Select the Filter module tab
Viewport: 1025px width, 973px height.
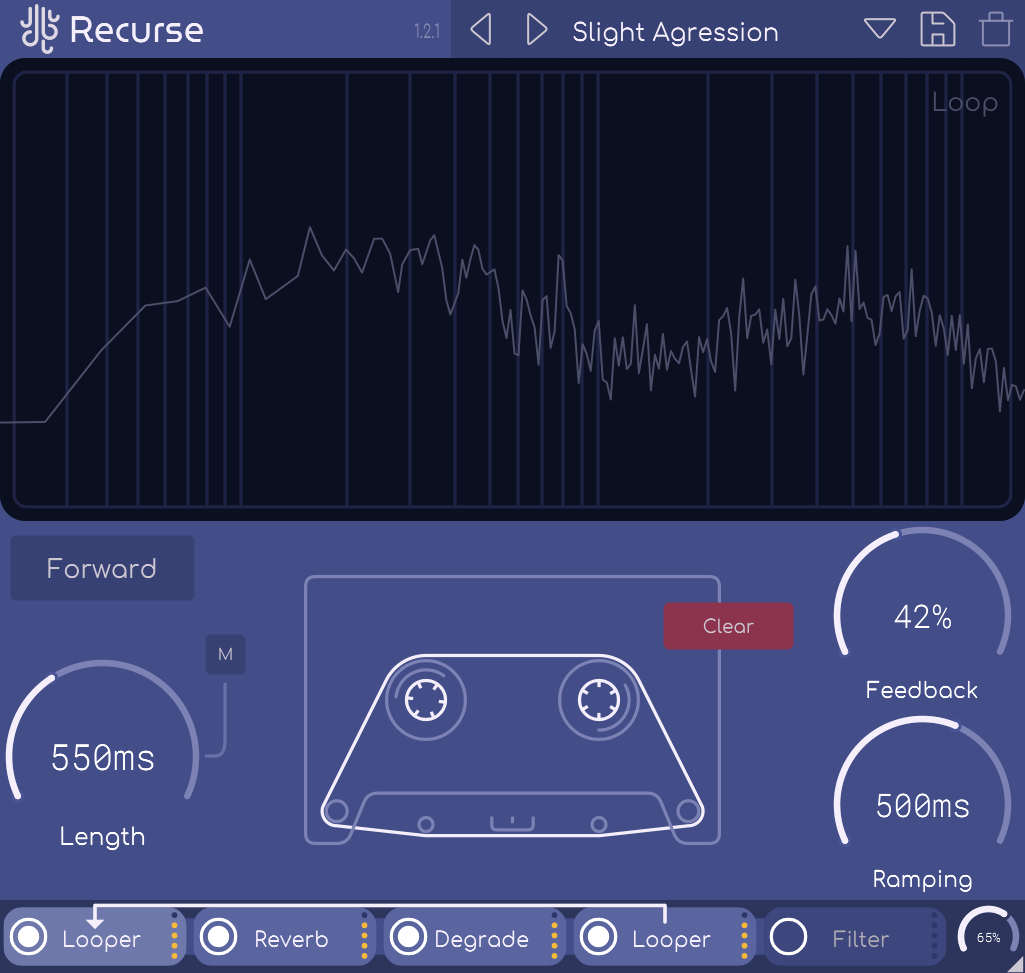855,936
